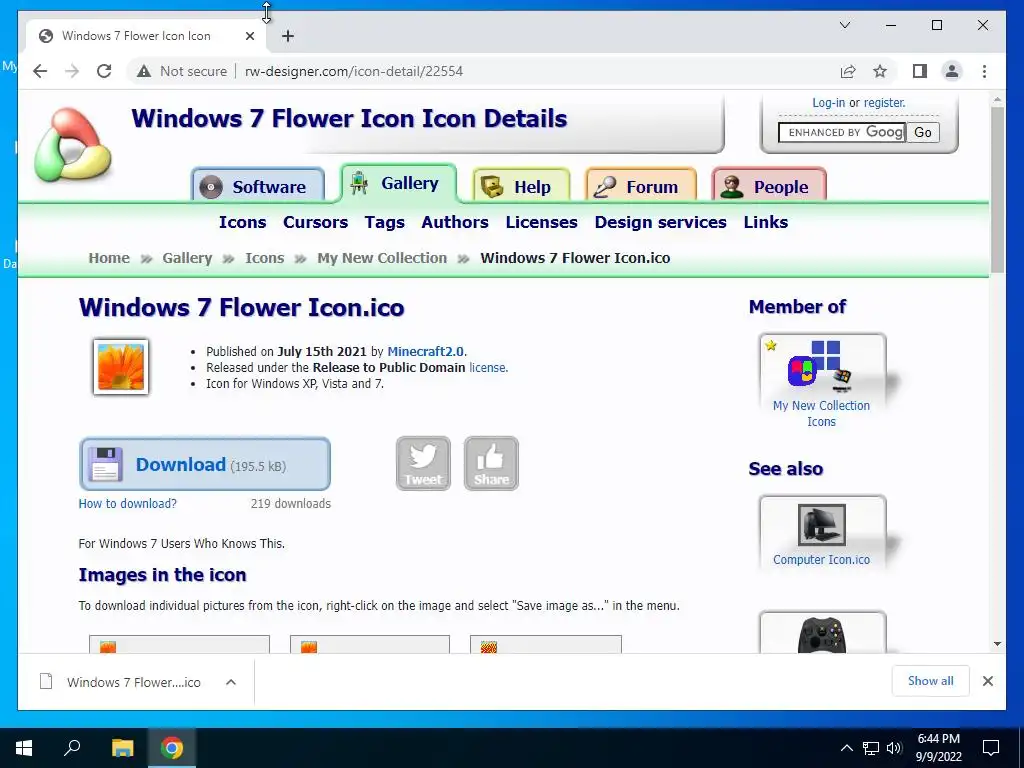1024x768 pixels.
Task: Open downloaded Windows 7 Flower....ico file
Action: pyautogui.click(x=133, y=682)
